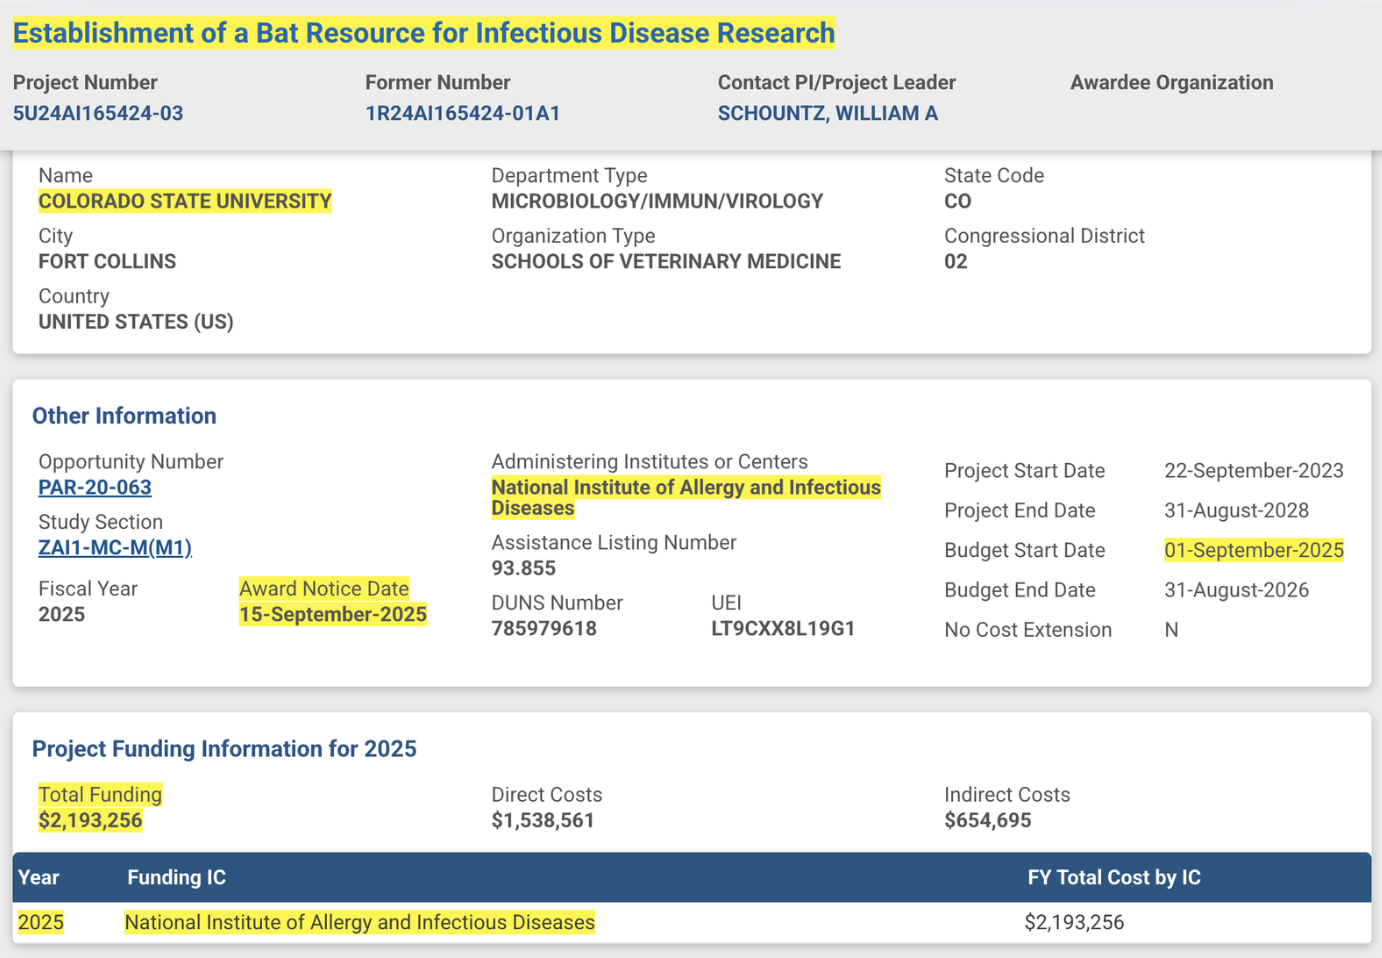The height and width of the screenshot is (958, 1382).
Task: Open project number 5U24AI165424-03 link
Action: click(98, 113)
